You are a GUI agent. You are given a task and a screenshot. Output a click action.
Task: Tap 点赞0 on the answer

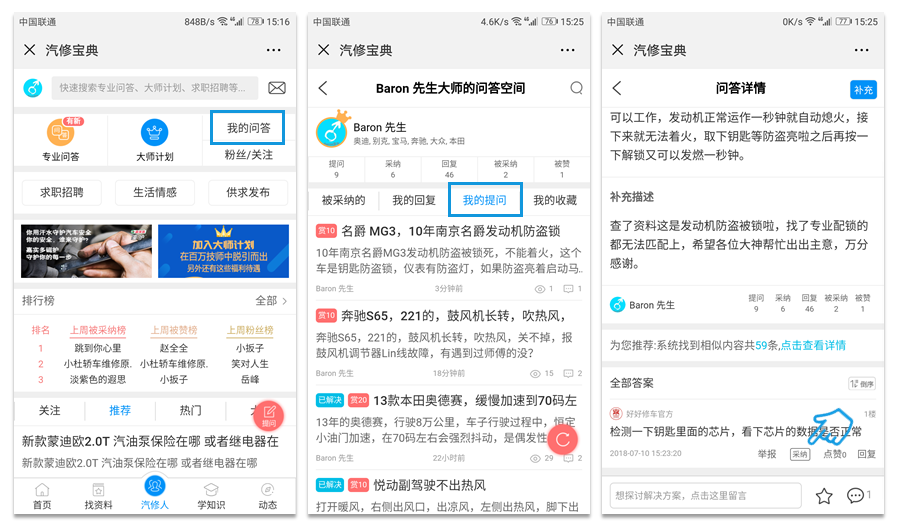[x=835, y=454]
